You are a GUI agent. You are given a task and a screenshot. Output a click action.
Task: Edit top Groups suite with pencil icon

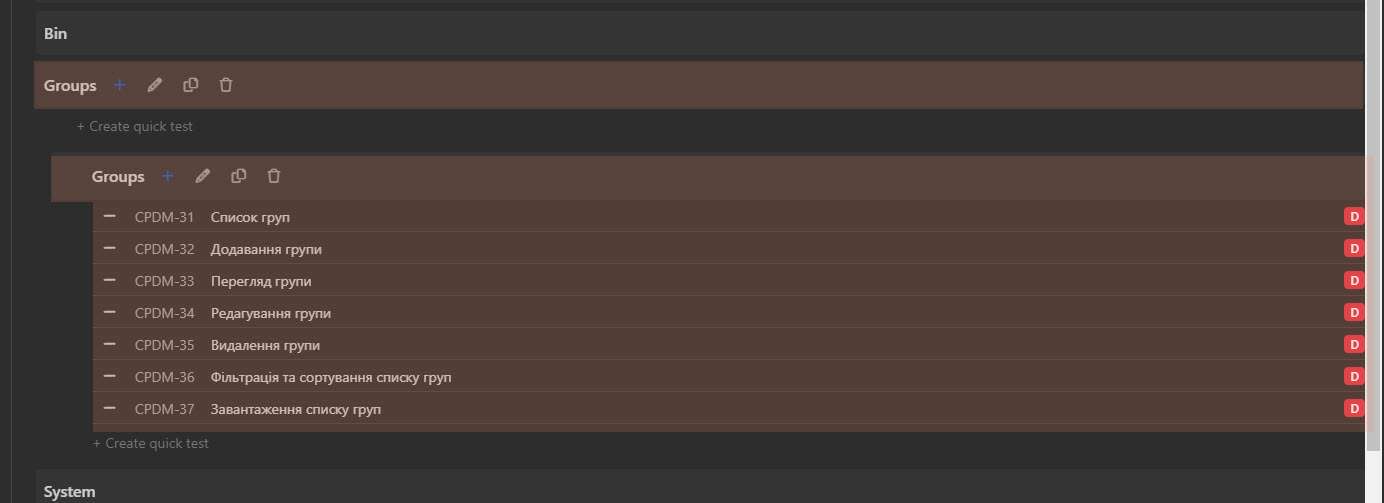155,85
